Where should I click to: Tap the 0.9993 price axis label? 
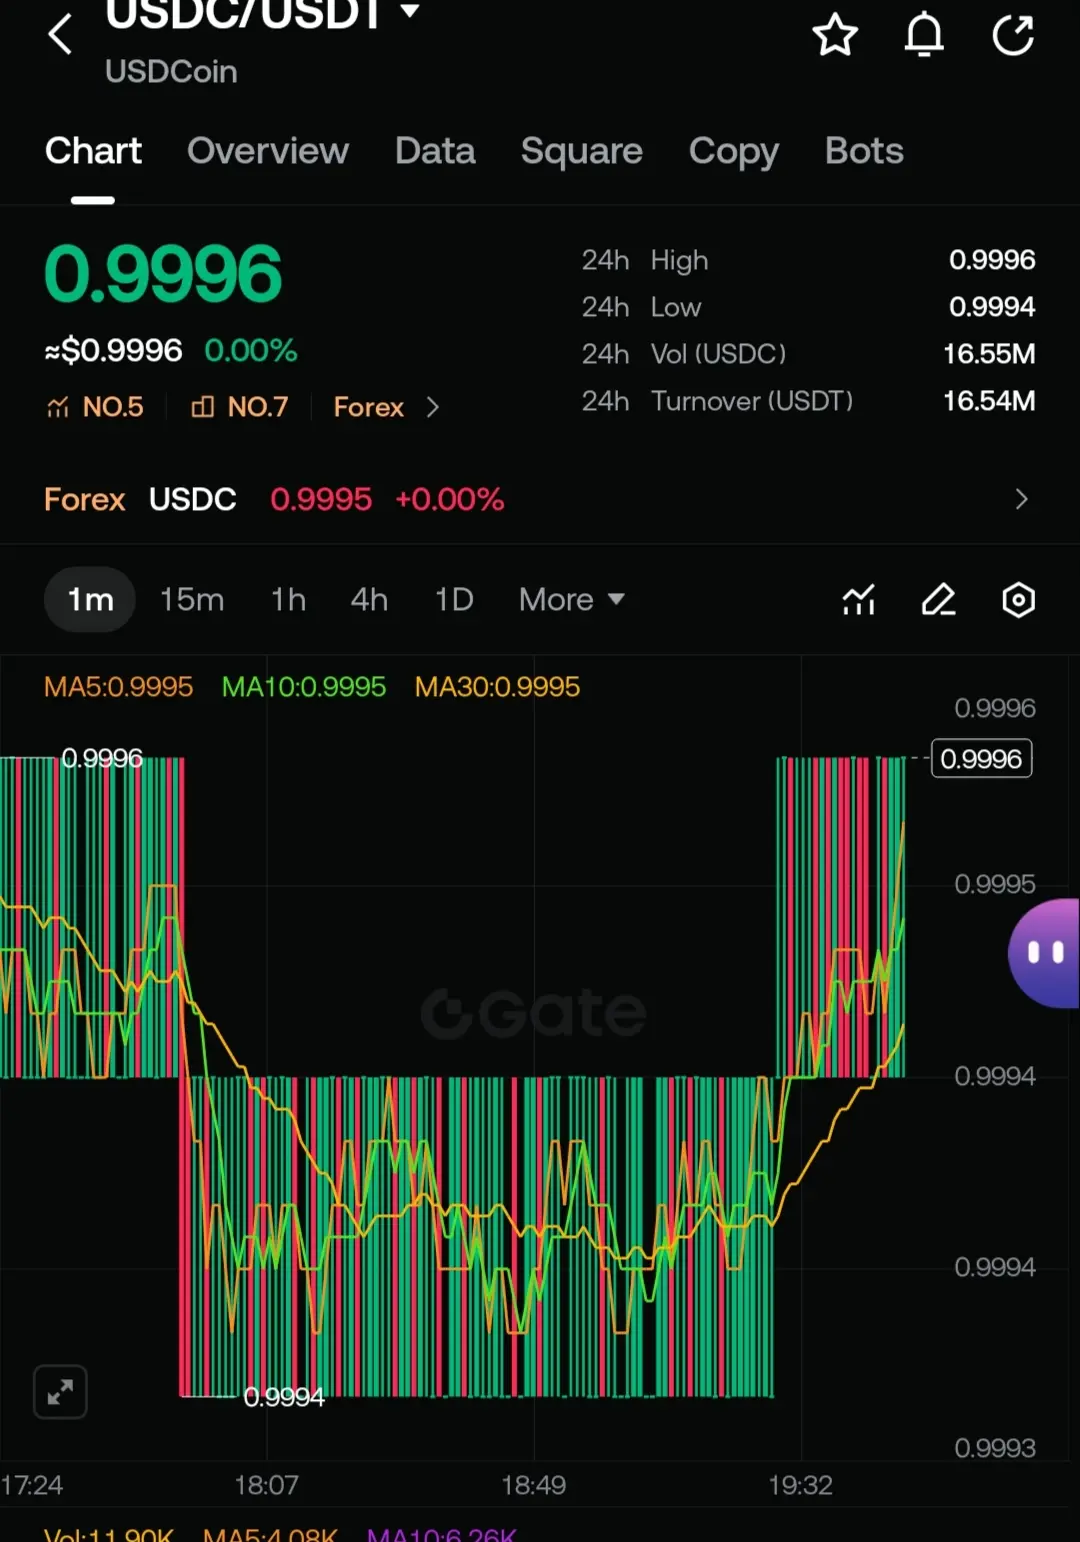point(995,1448)
